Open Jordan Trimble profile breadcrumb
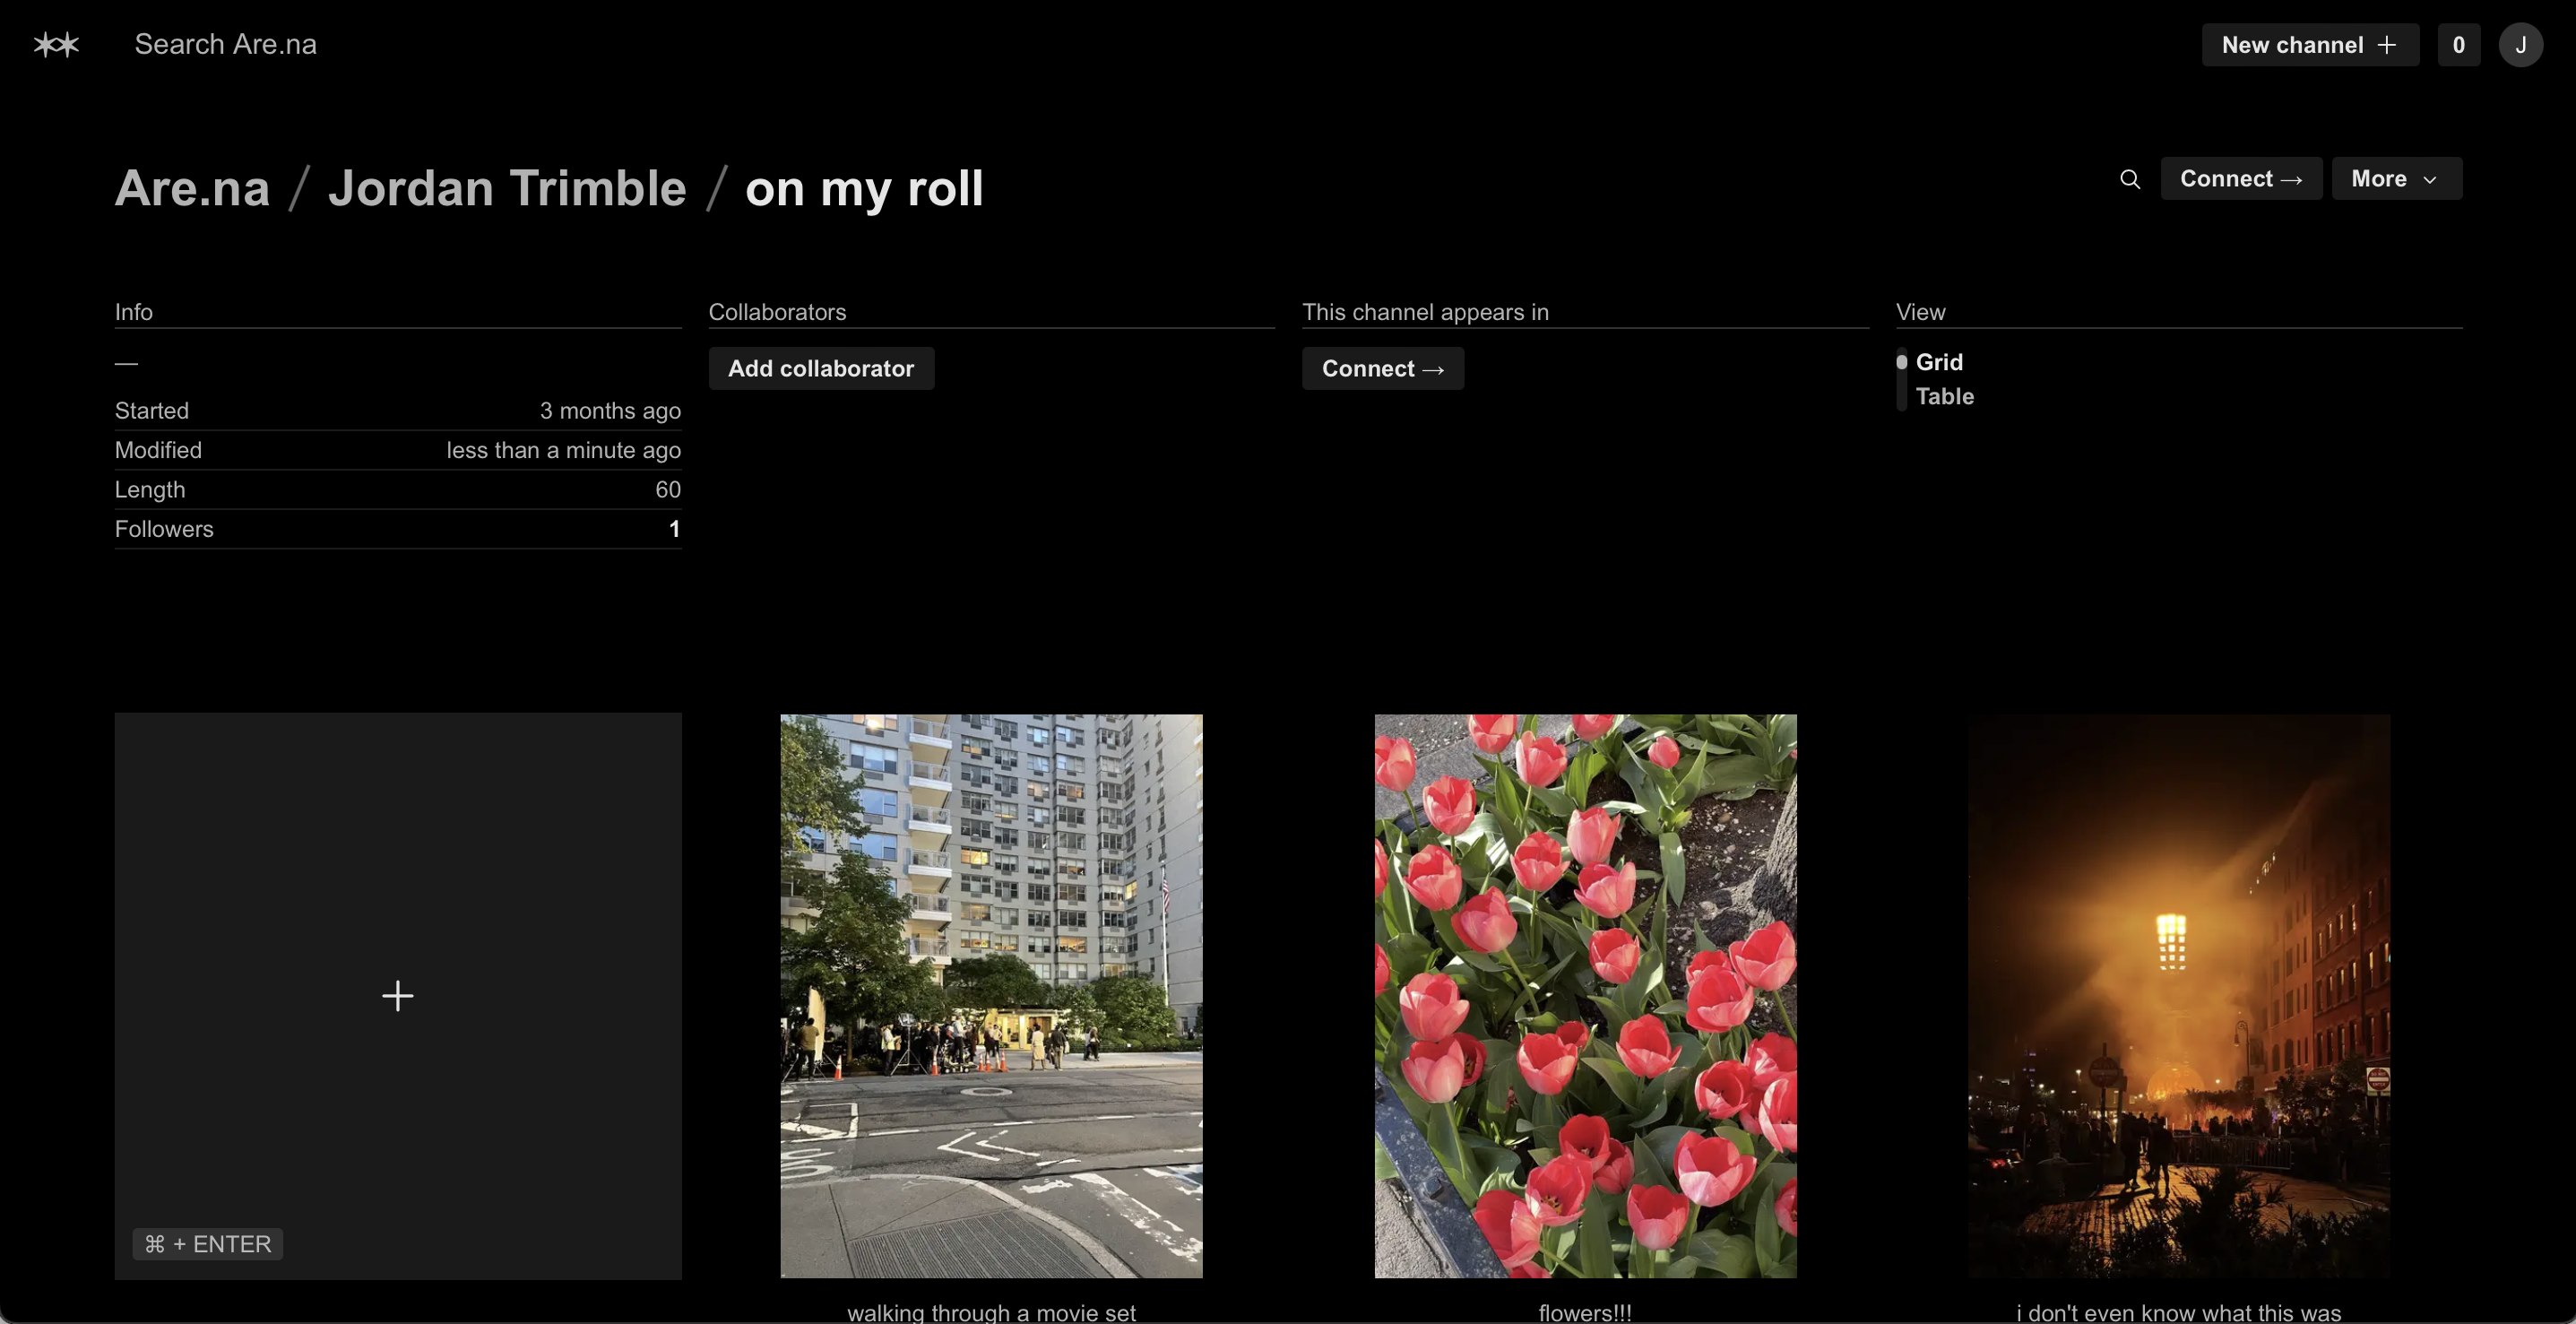Screen dimensions: 2576x1324 coord(507,188)
